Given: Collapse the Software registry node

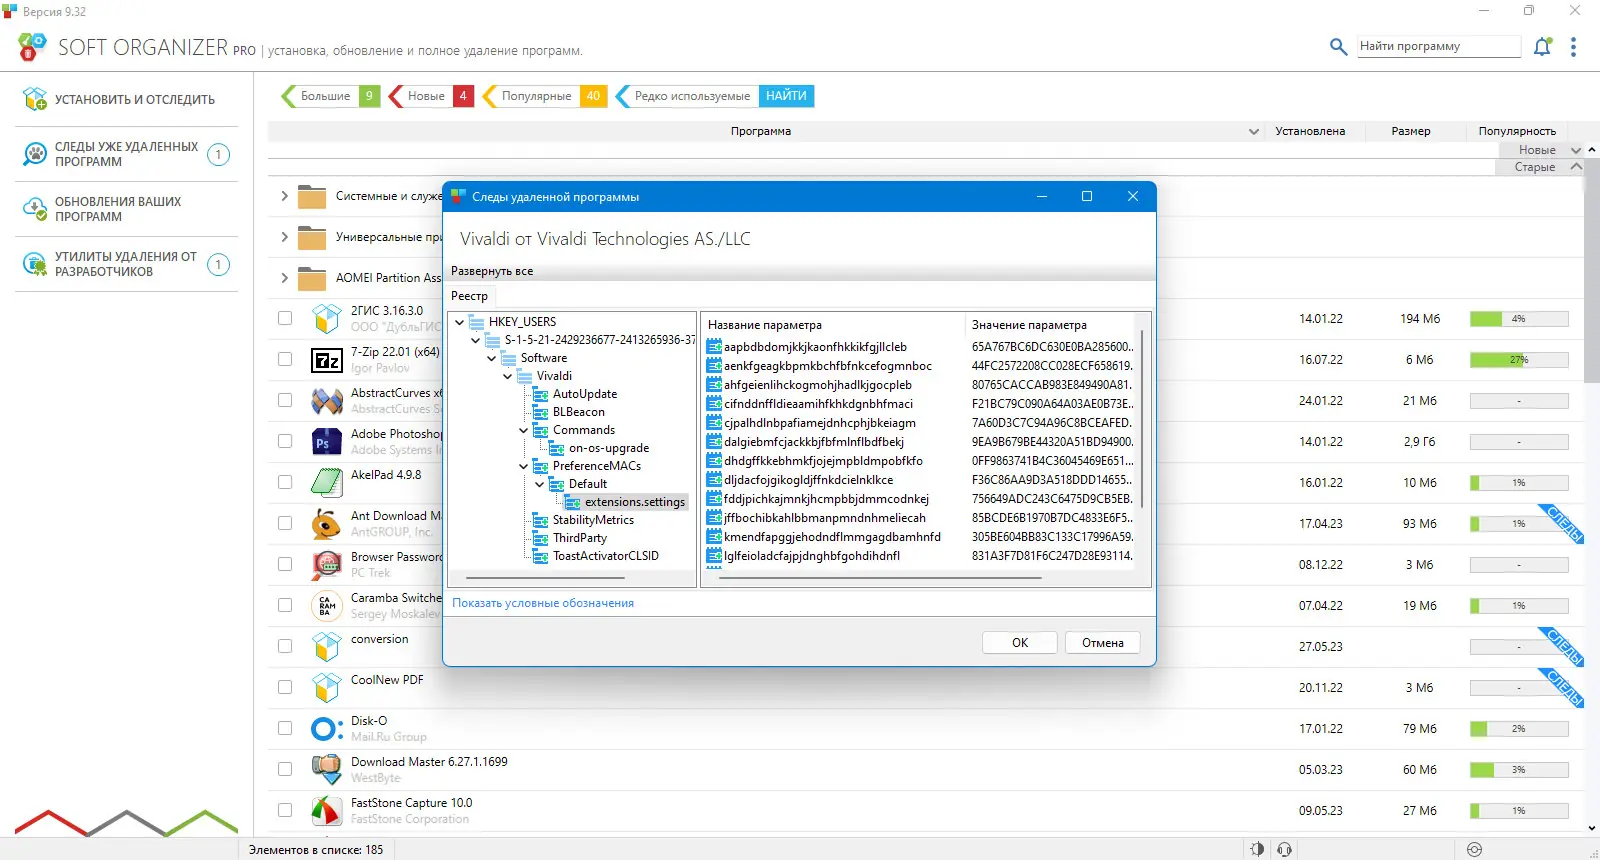Looking at the screenshot, I should pos(492,358).
